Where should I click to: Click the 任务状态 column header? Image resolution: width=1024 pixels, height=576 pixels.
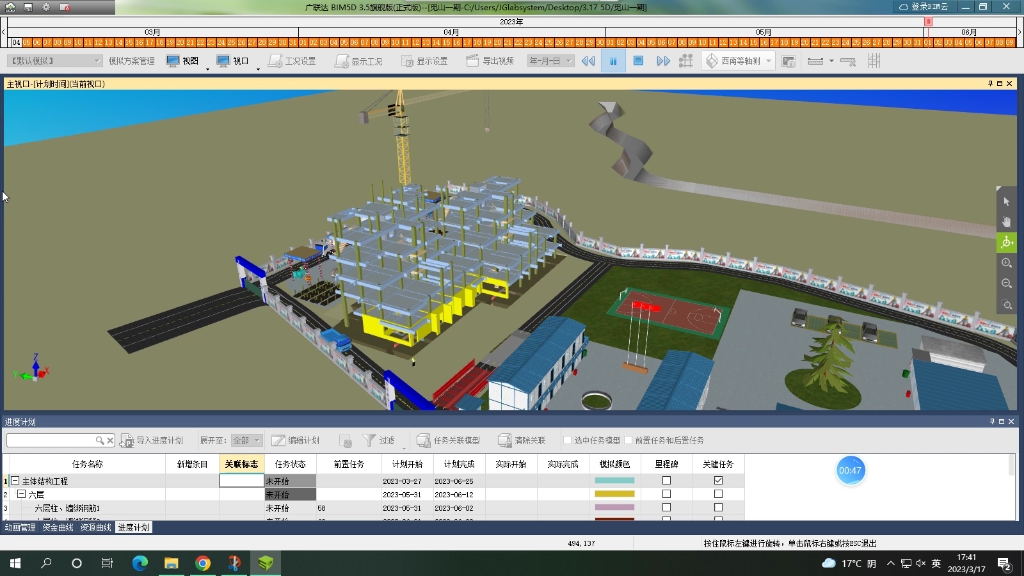tap(290, 464)
